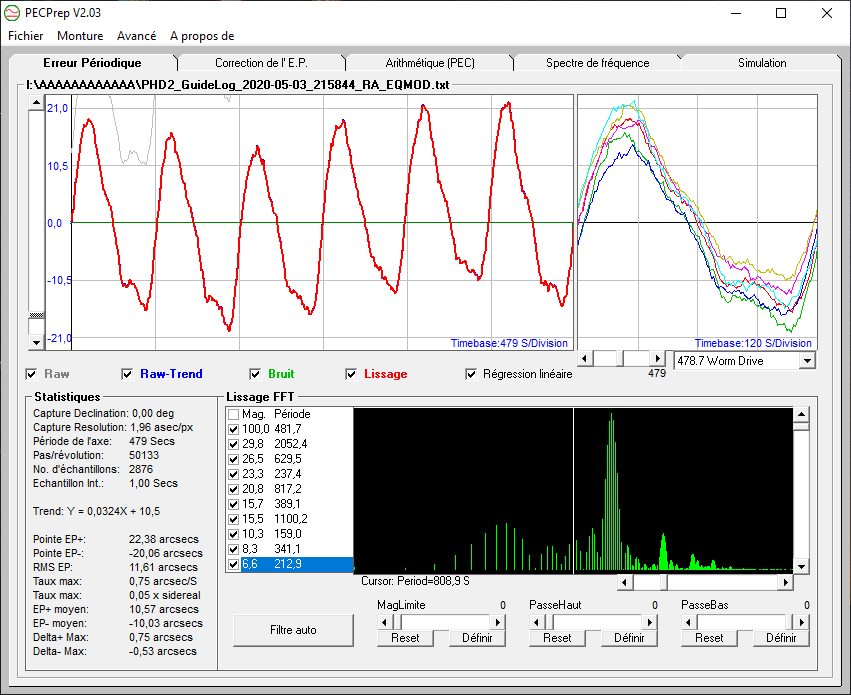The width and height of the screenshot is (851, 695).
Task: Click the right arrow of the period scrollbar beside Worm Drive
Action: [x=657, y=358]
